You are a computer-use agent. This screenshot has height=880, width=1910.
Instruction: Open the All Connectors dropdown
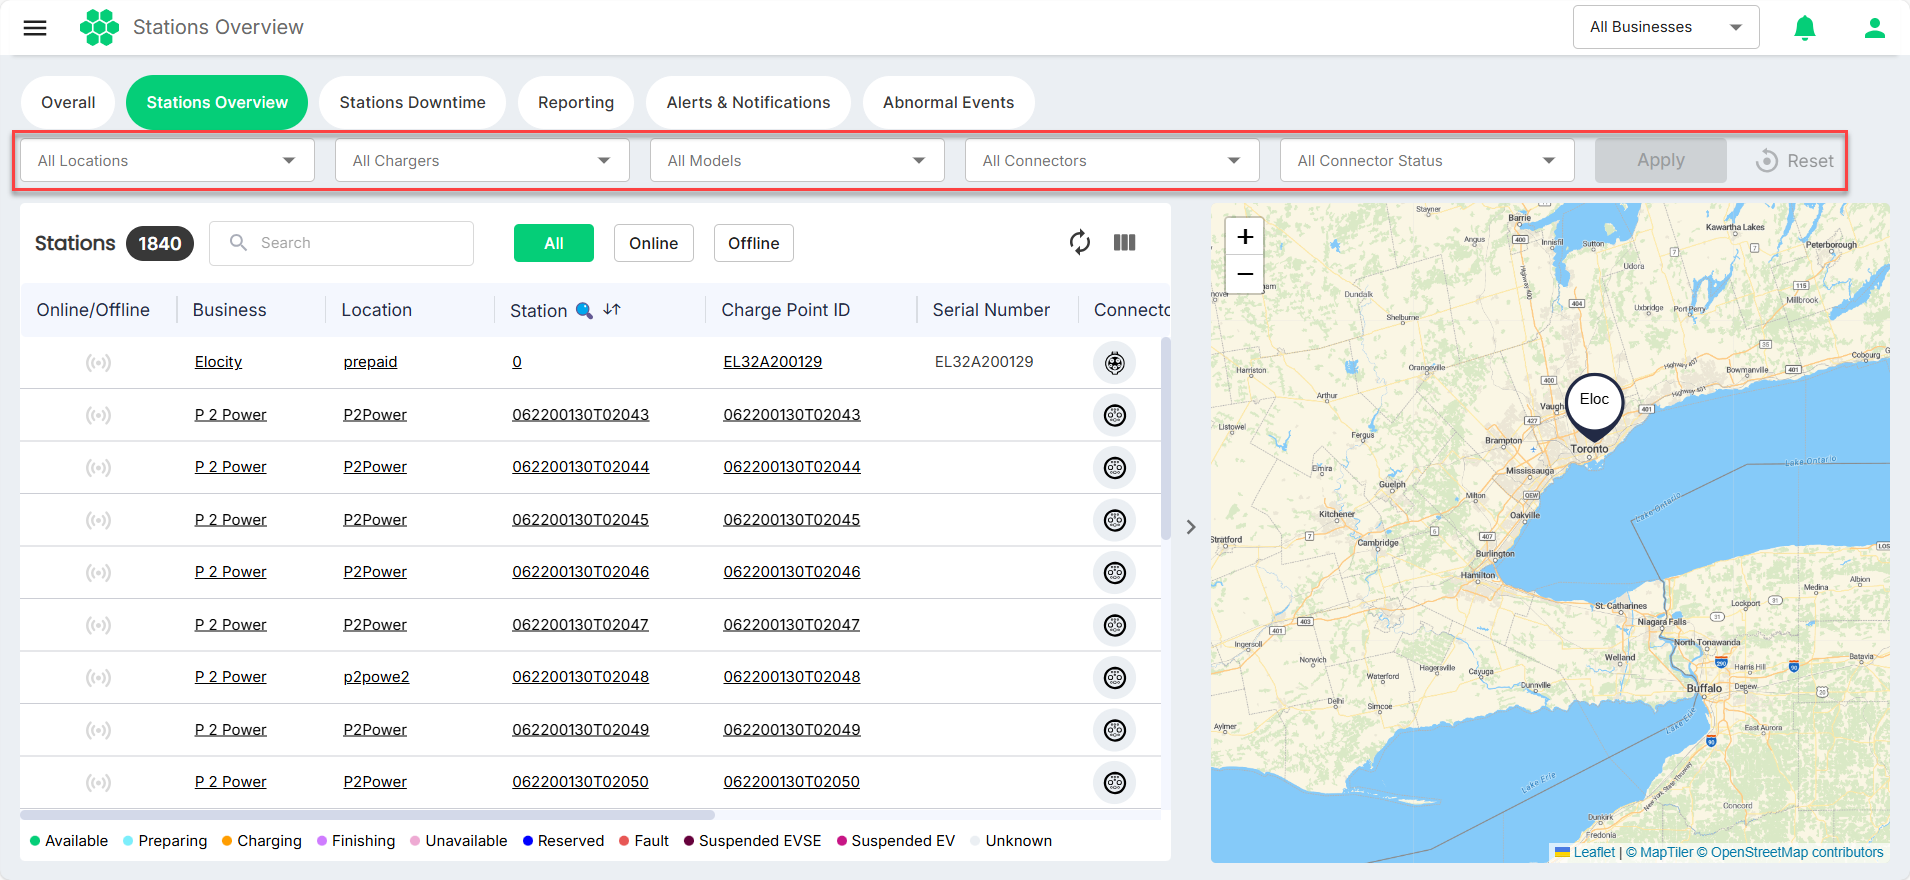tap(1112, 161)
